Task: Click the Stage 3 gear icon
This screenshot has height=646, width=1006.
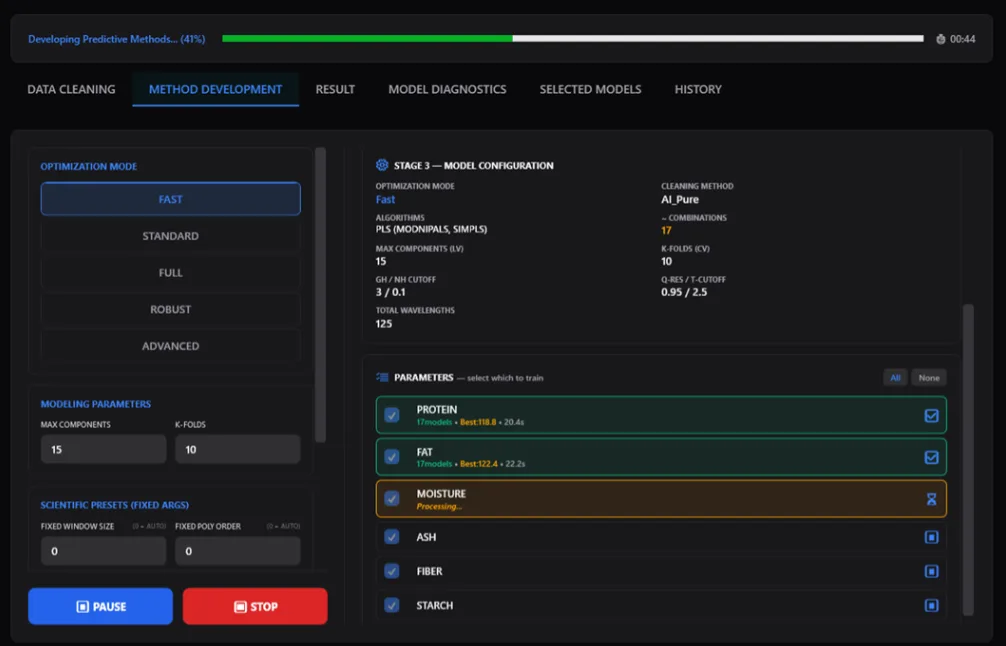Action: (x=382, y=165)
